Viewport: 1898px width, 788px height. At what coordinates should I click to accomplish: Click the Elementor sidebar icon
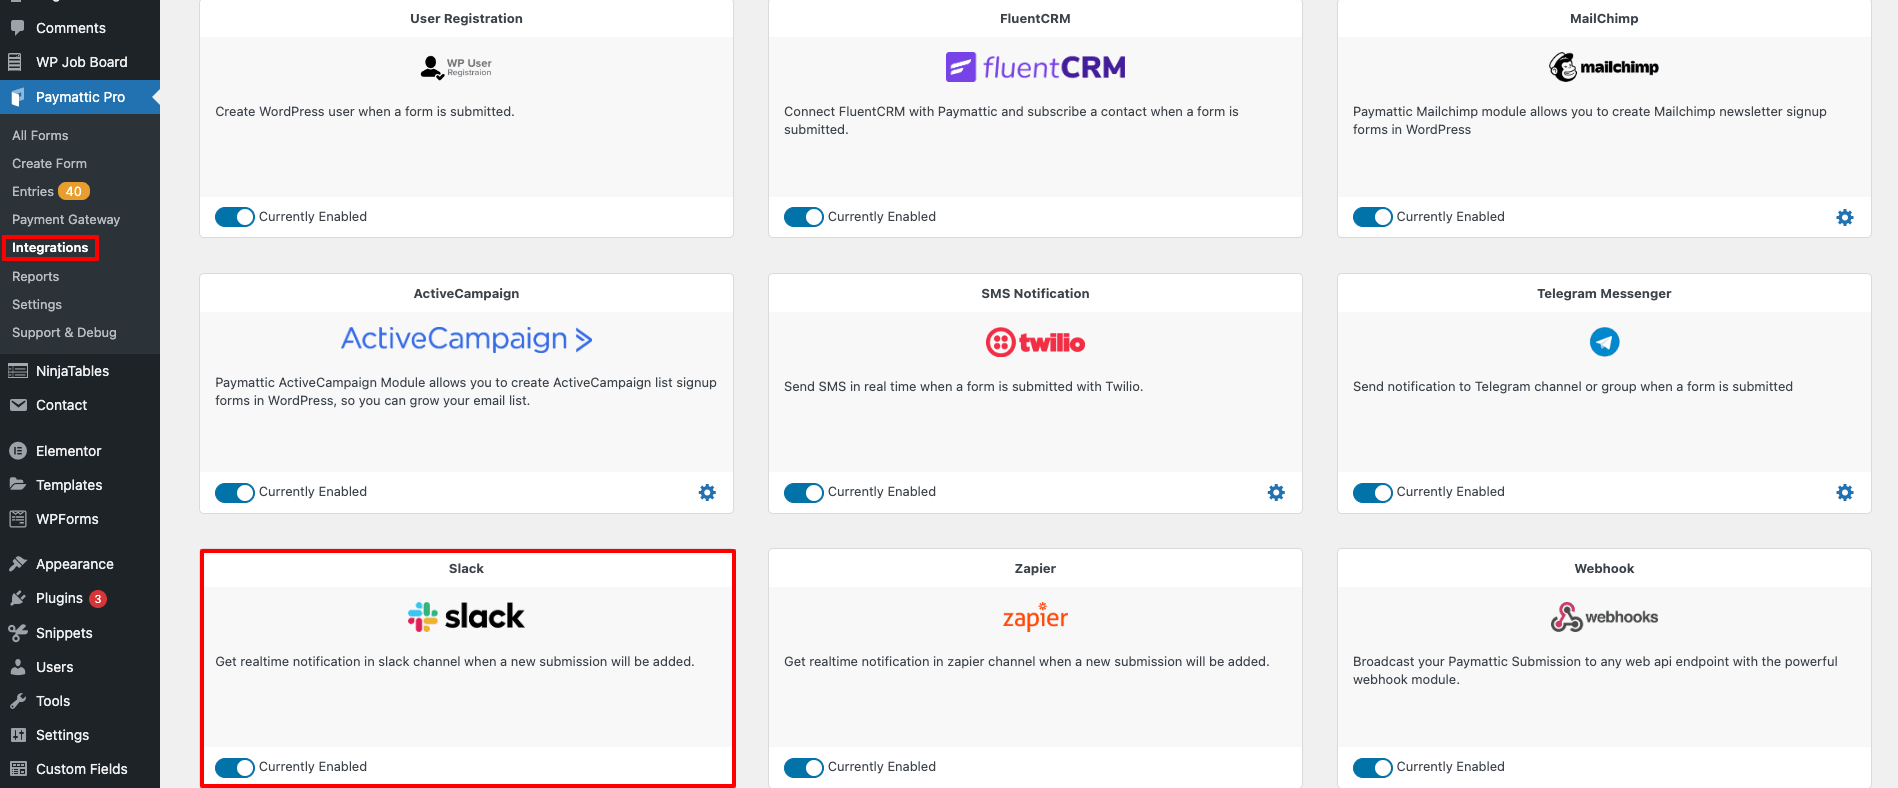pos(17,451)
